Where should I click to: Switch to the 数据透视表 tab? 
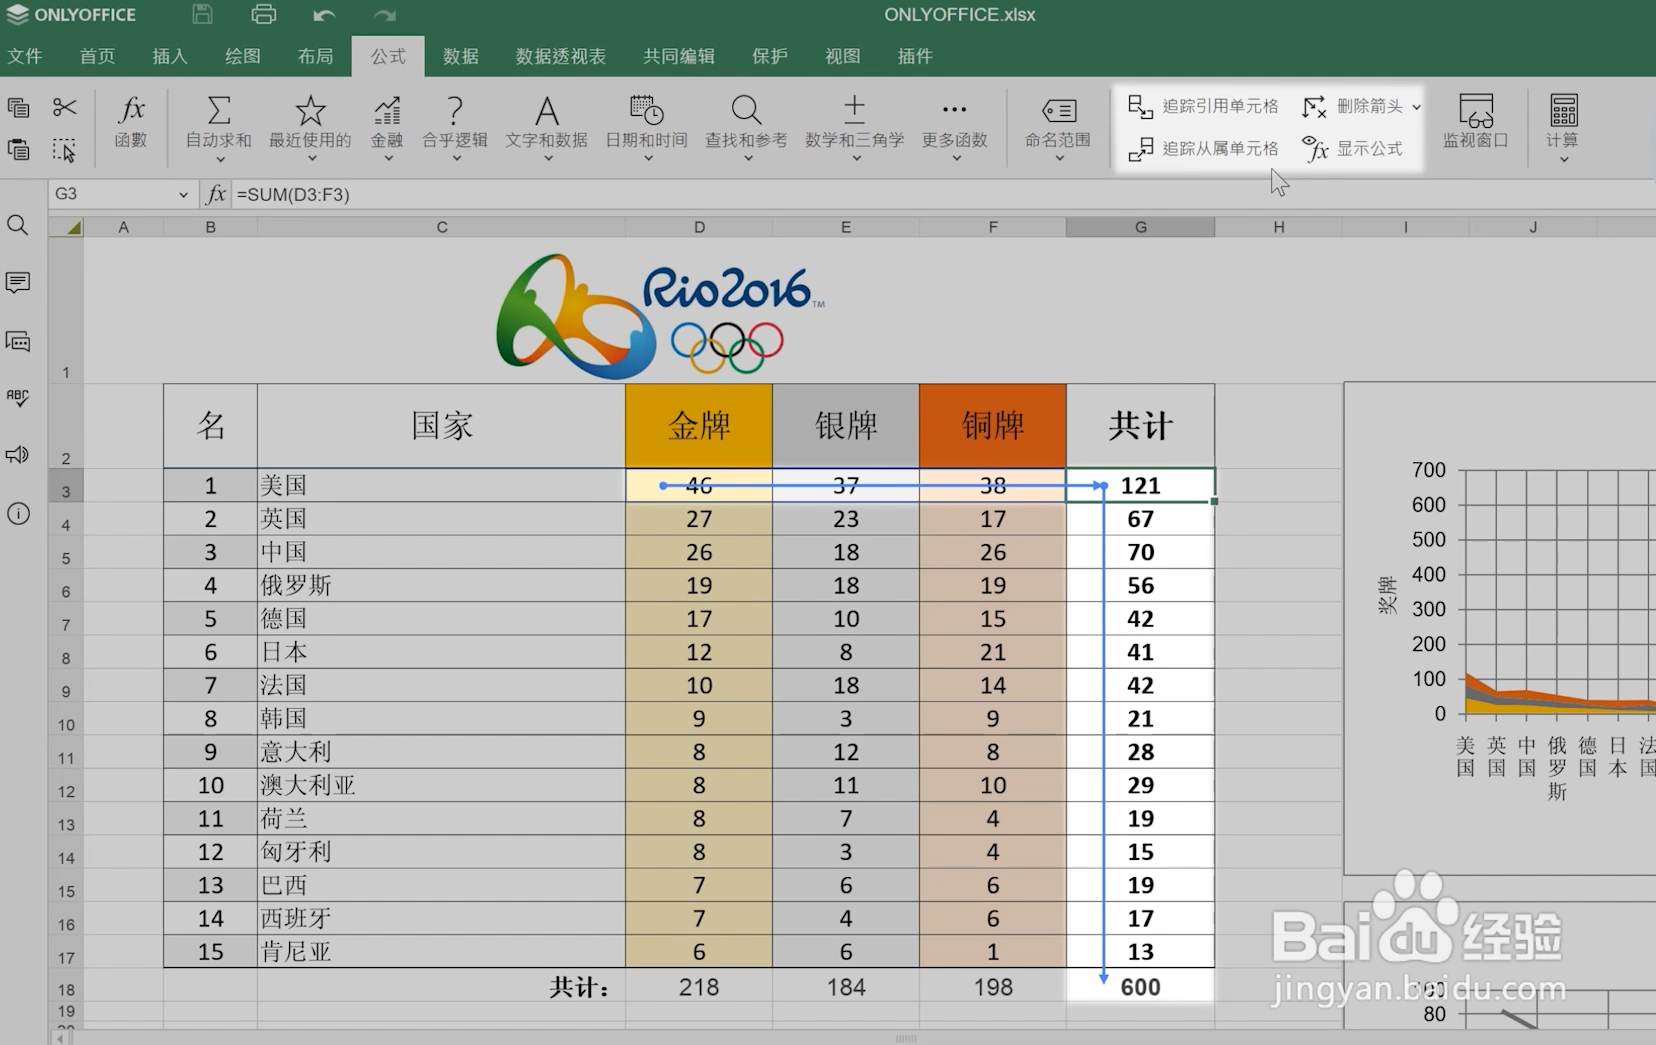click(x=561, y=56)
